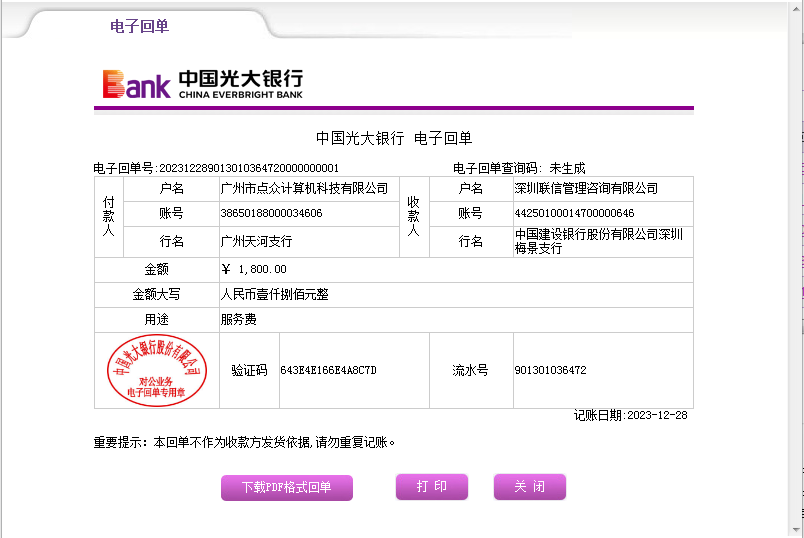Click the 下载PDF格式回单 button
This screenshot has width=804, height=538.
click(x=287, y=487)
